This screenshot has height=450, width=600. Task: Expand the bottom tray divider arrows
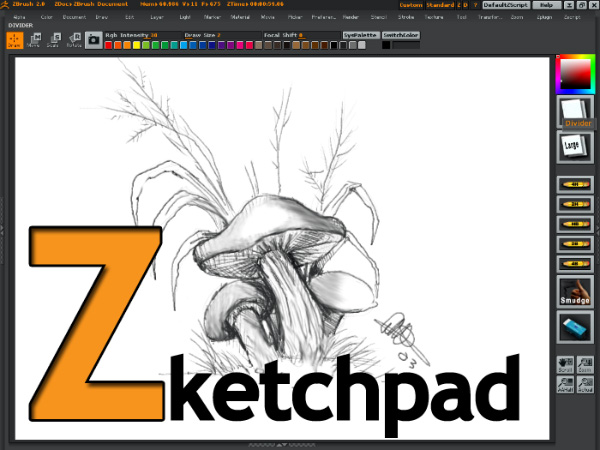282,445
